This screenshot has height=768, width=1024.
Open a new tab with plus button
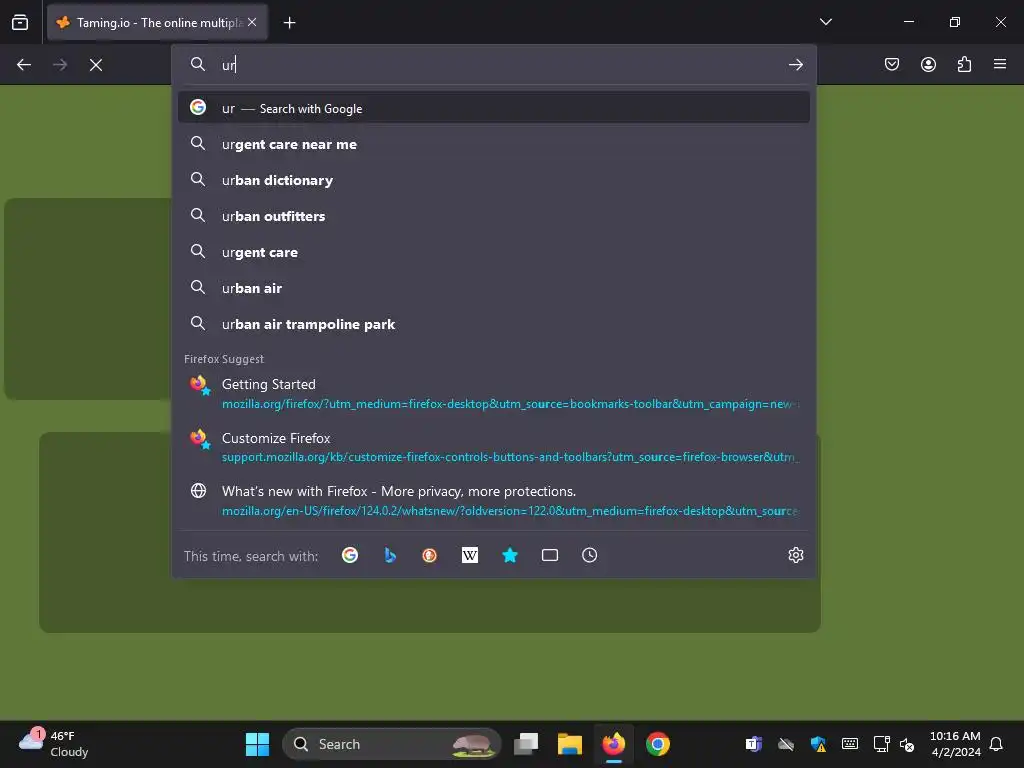pos(289,23)
